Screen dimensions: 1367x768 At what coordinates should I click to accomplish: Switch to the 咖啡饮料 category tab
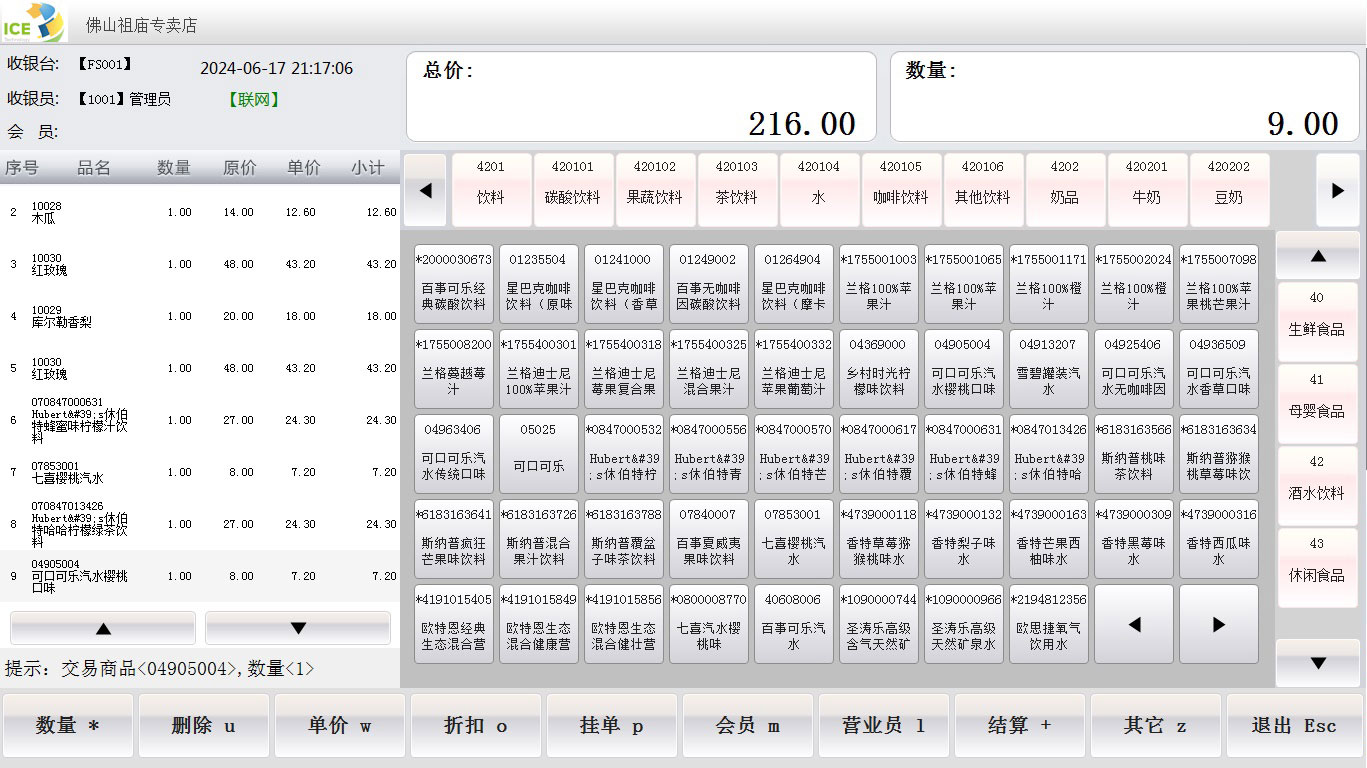coord(900,189)
